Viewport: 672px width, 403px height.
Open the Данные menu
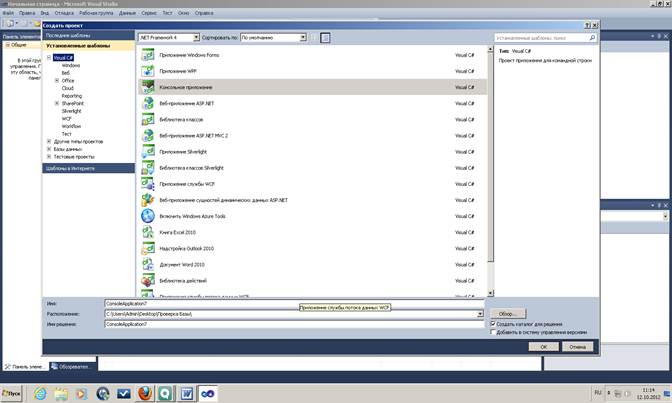[x=127, y=13]
